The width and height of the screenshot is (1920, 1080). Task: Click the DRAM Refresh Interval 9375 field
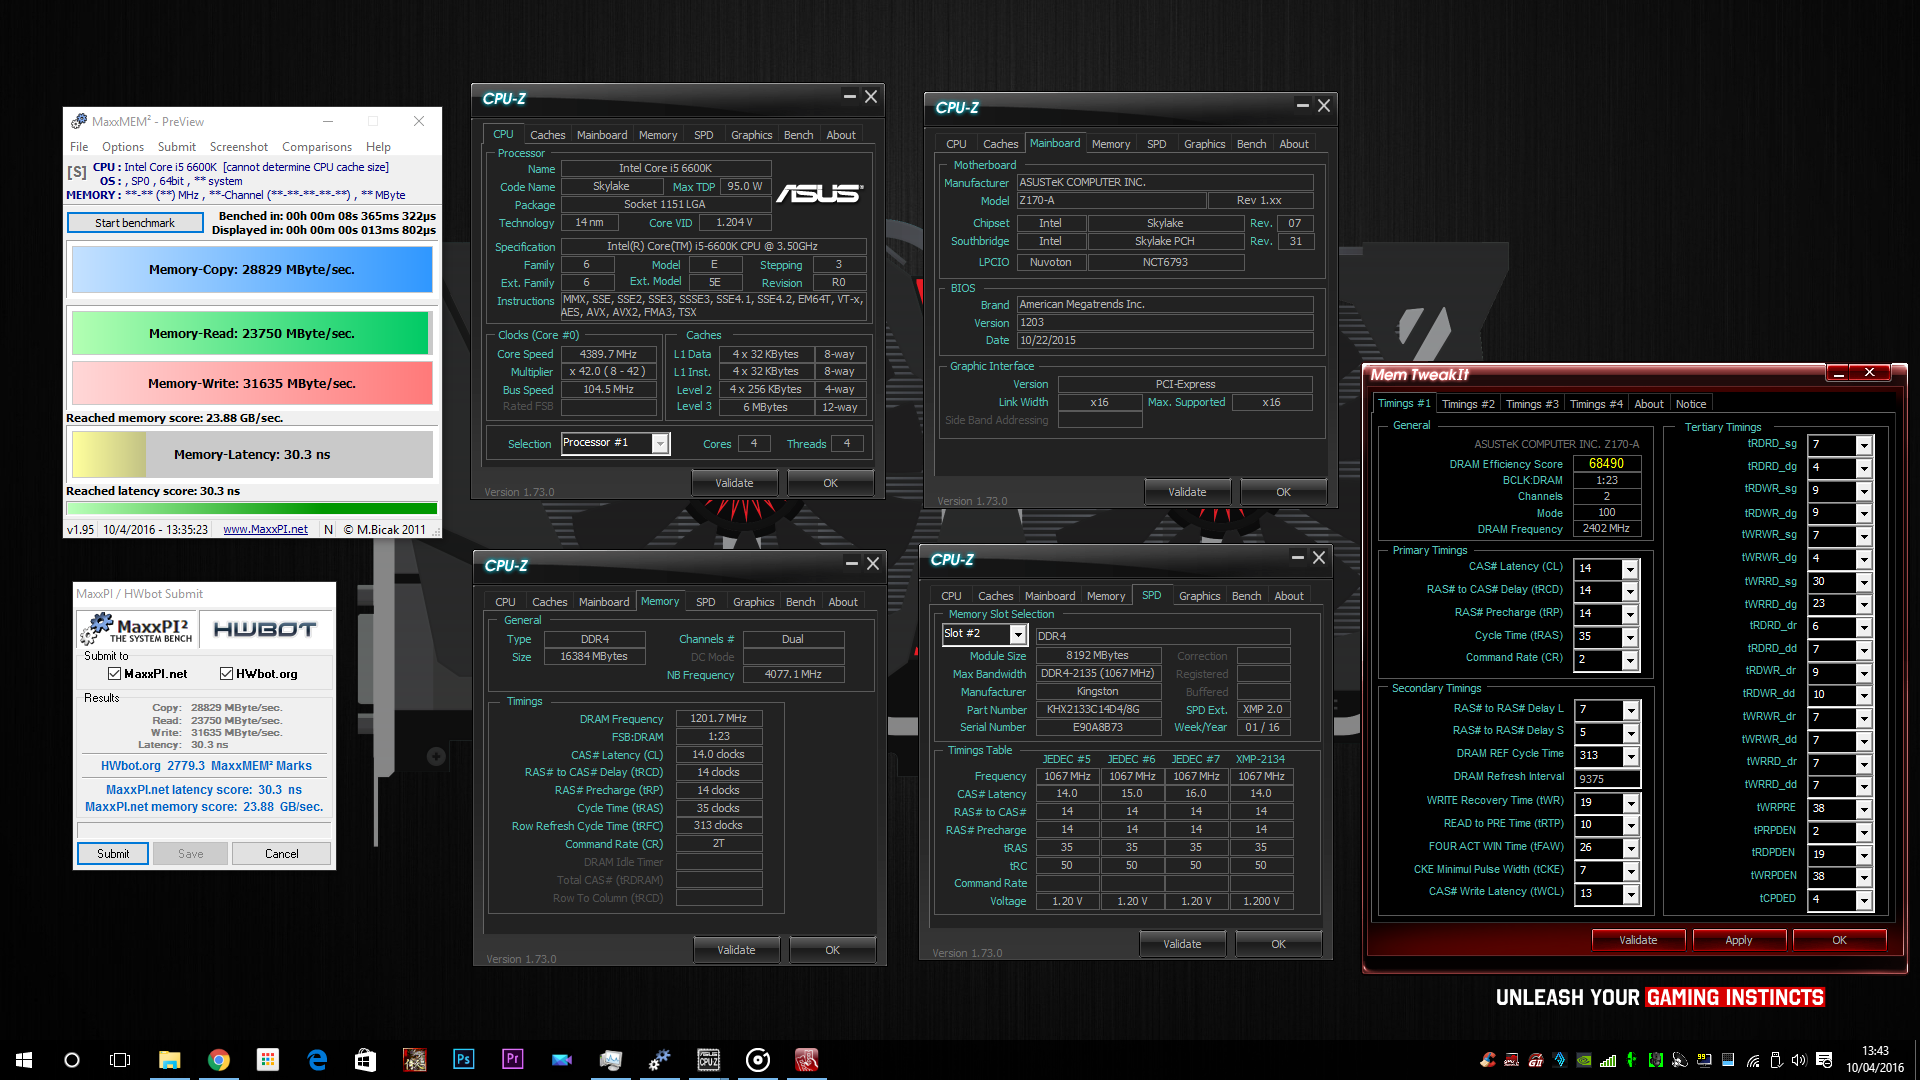click(1607, 779)
